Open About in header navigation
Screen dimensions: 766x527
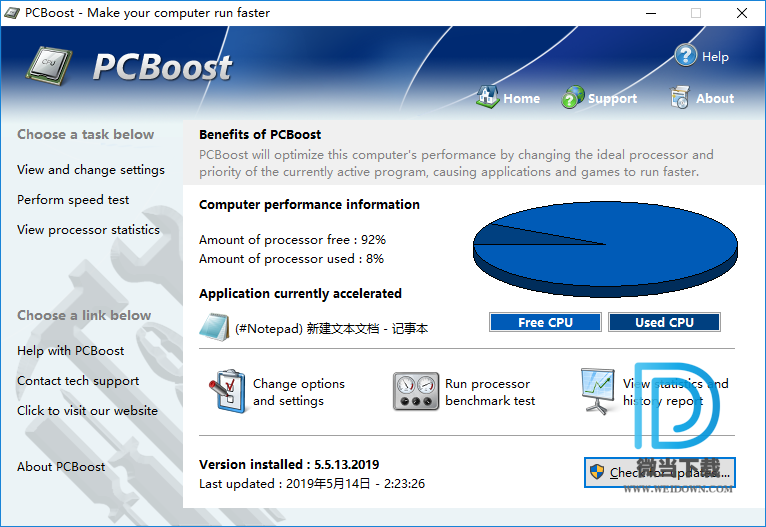[x=715, y=98]
